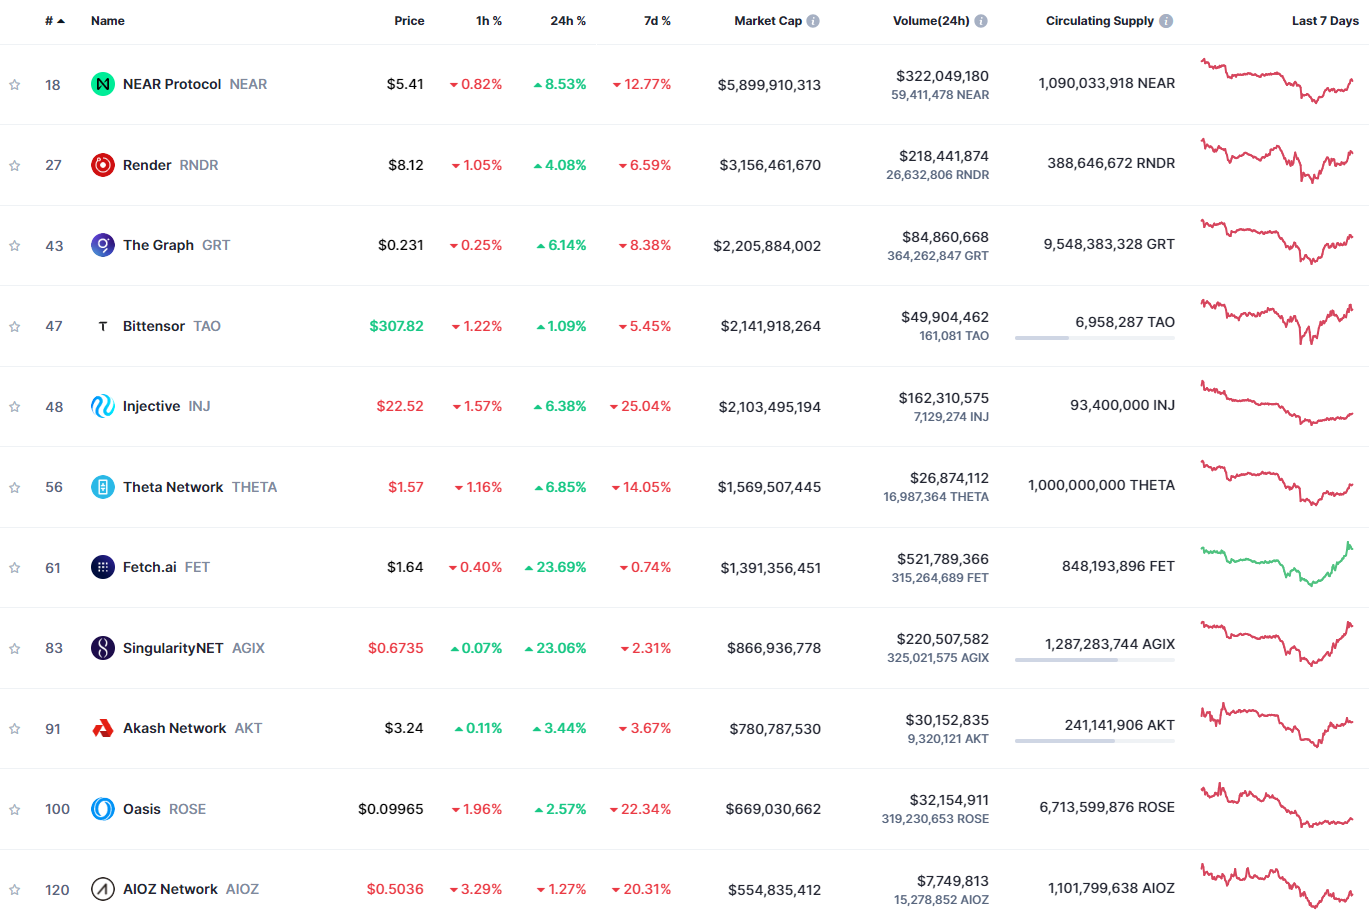This screenshot has height=910, width=1372.
Task: Click the Render coin logo
Action: (x=103, y=165)
